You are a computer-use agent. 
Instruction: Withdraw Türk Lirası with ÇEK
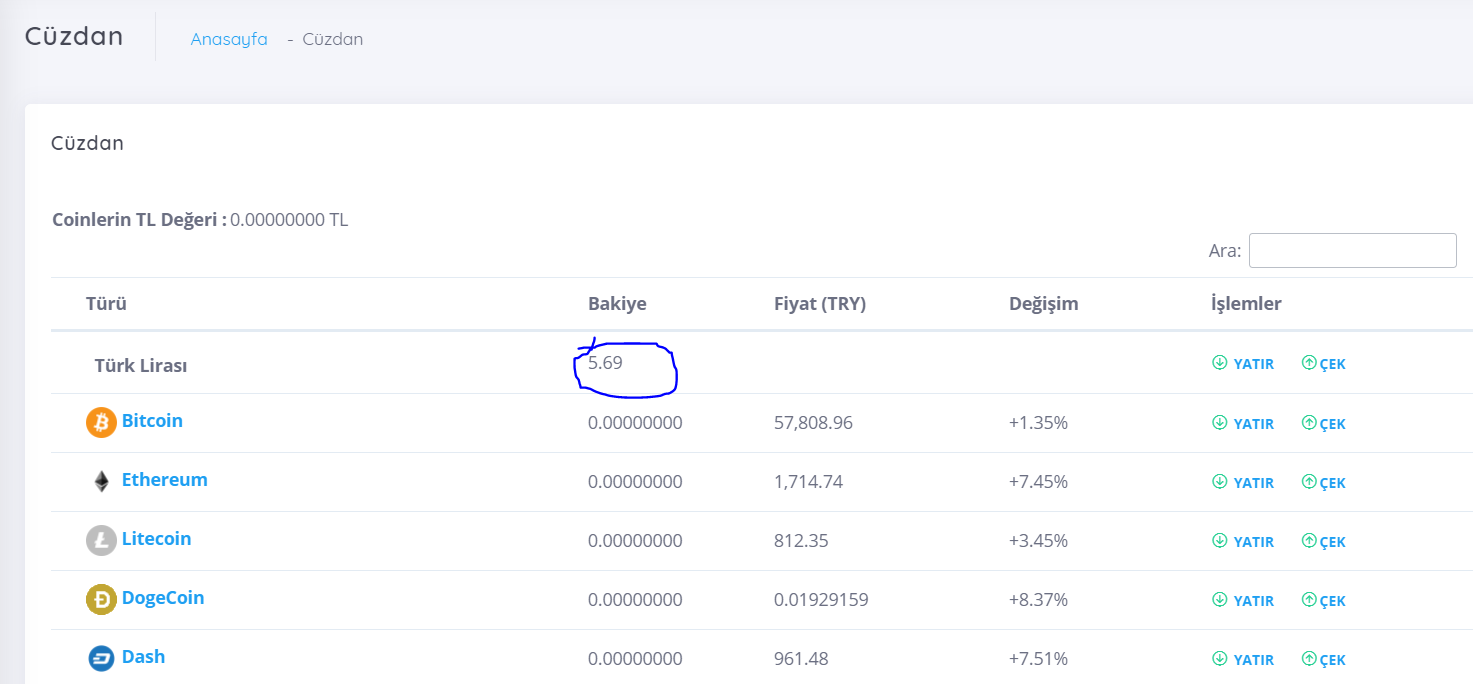[x=1324, y=364]
